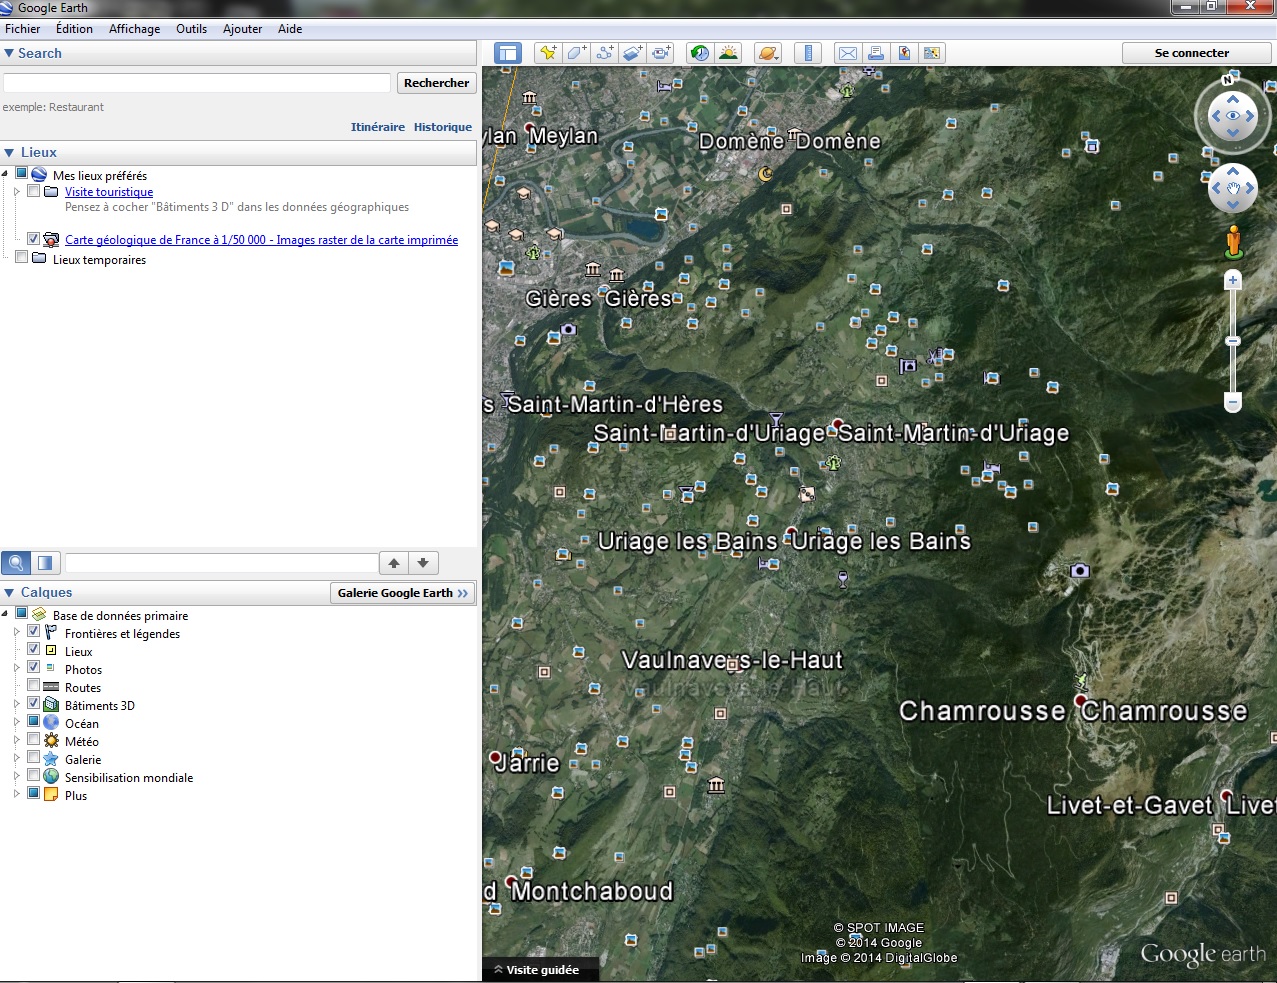The width and height of the screenshot is (1277, 983).
Task: Collapse the Calques panel header
Action: point(165,592)
